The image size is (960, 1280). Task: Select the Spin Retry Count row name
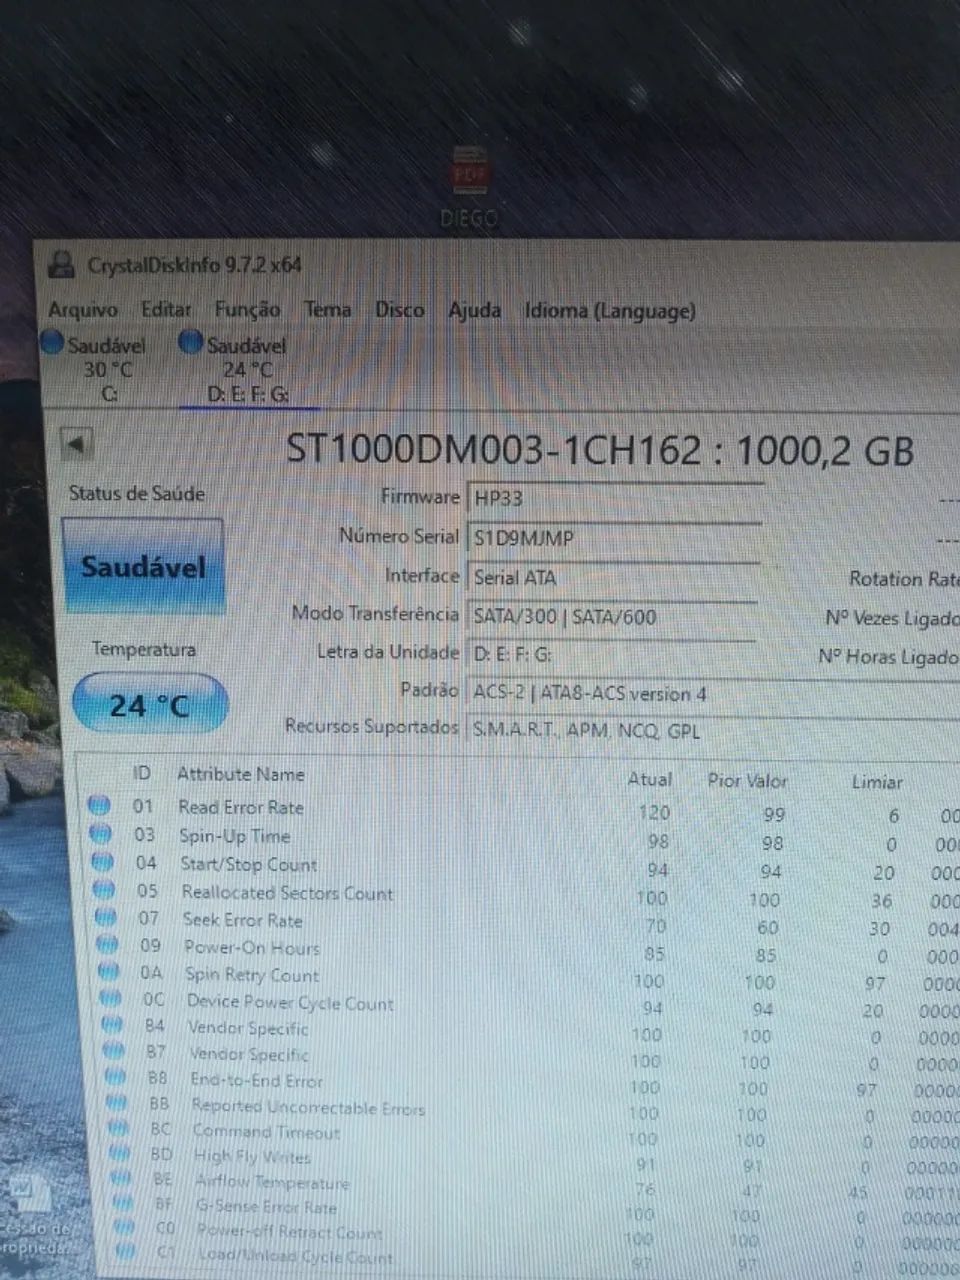(x=253, y=974)
